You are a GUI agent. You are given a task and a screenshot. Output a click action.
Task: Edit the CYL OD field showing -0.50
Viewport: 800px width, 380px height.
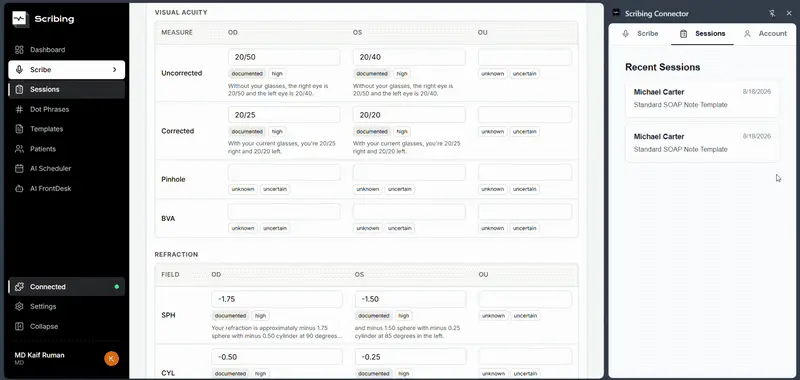[277, 357]
